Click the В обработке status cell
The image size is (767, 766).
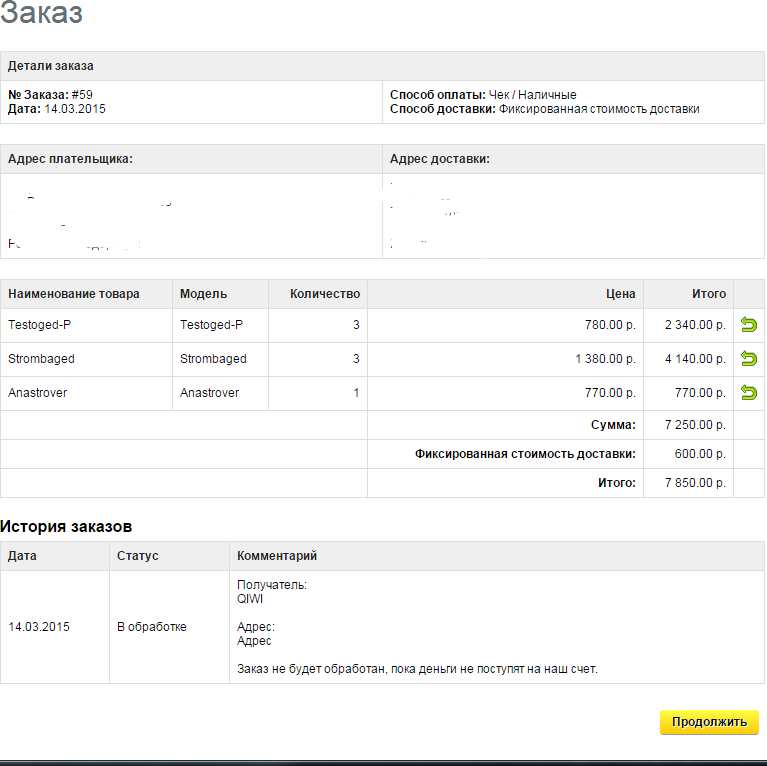151,627
